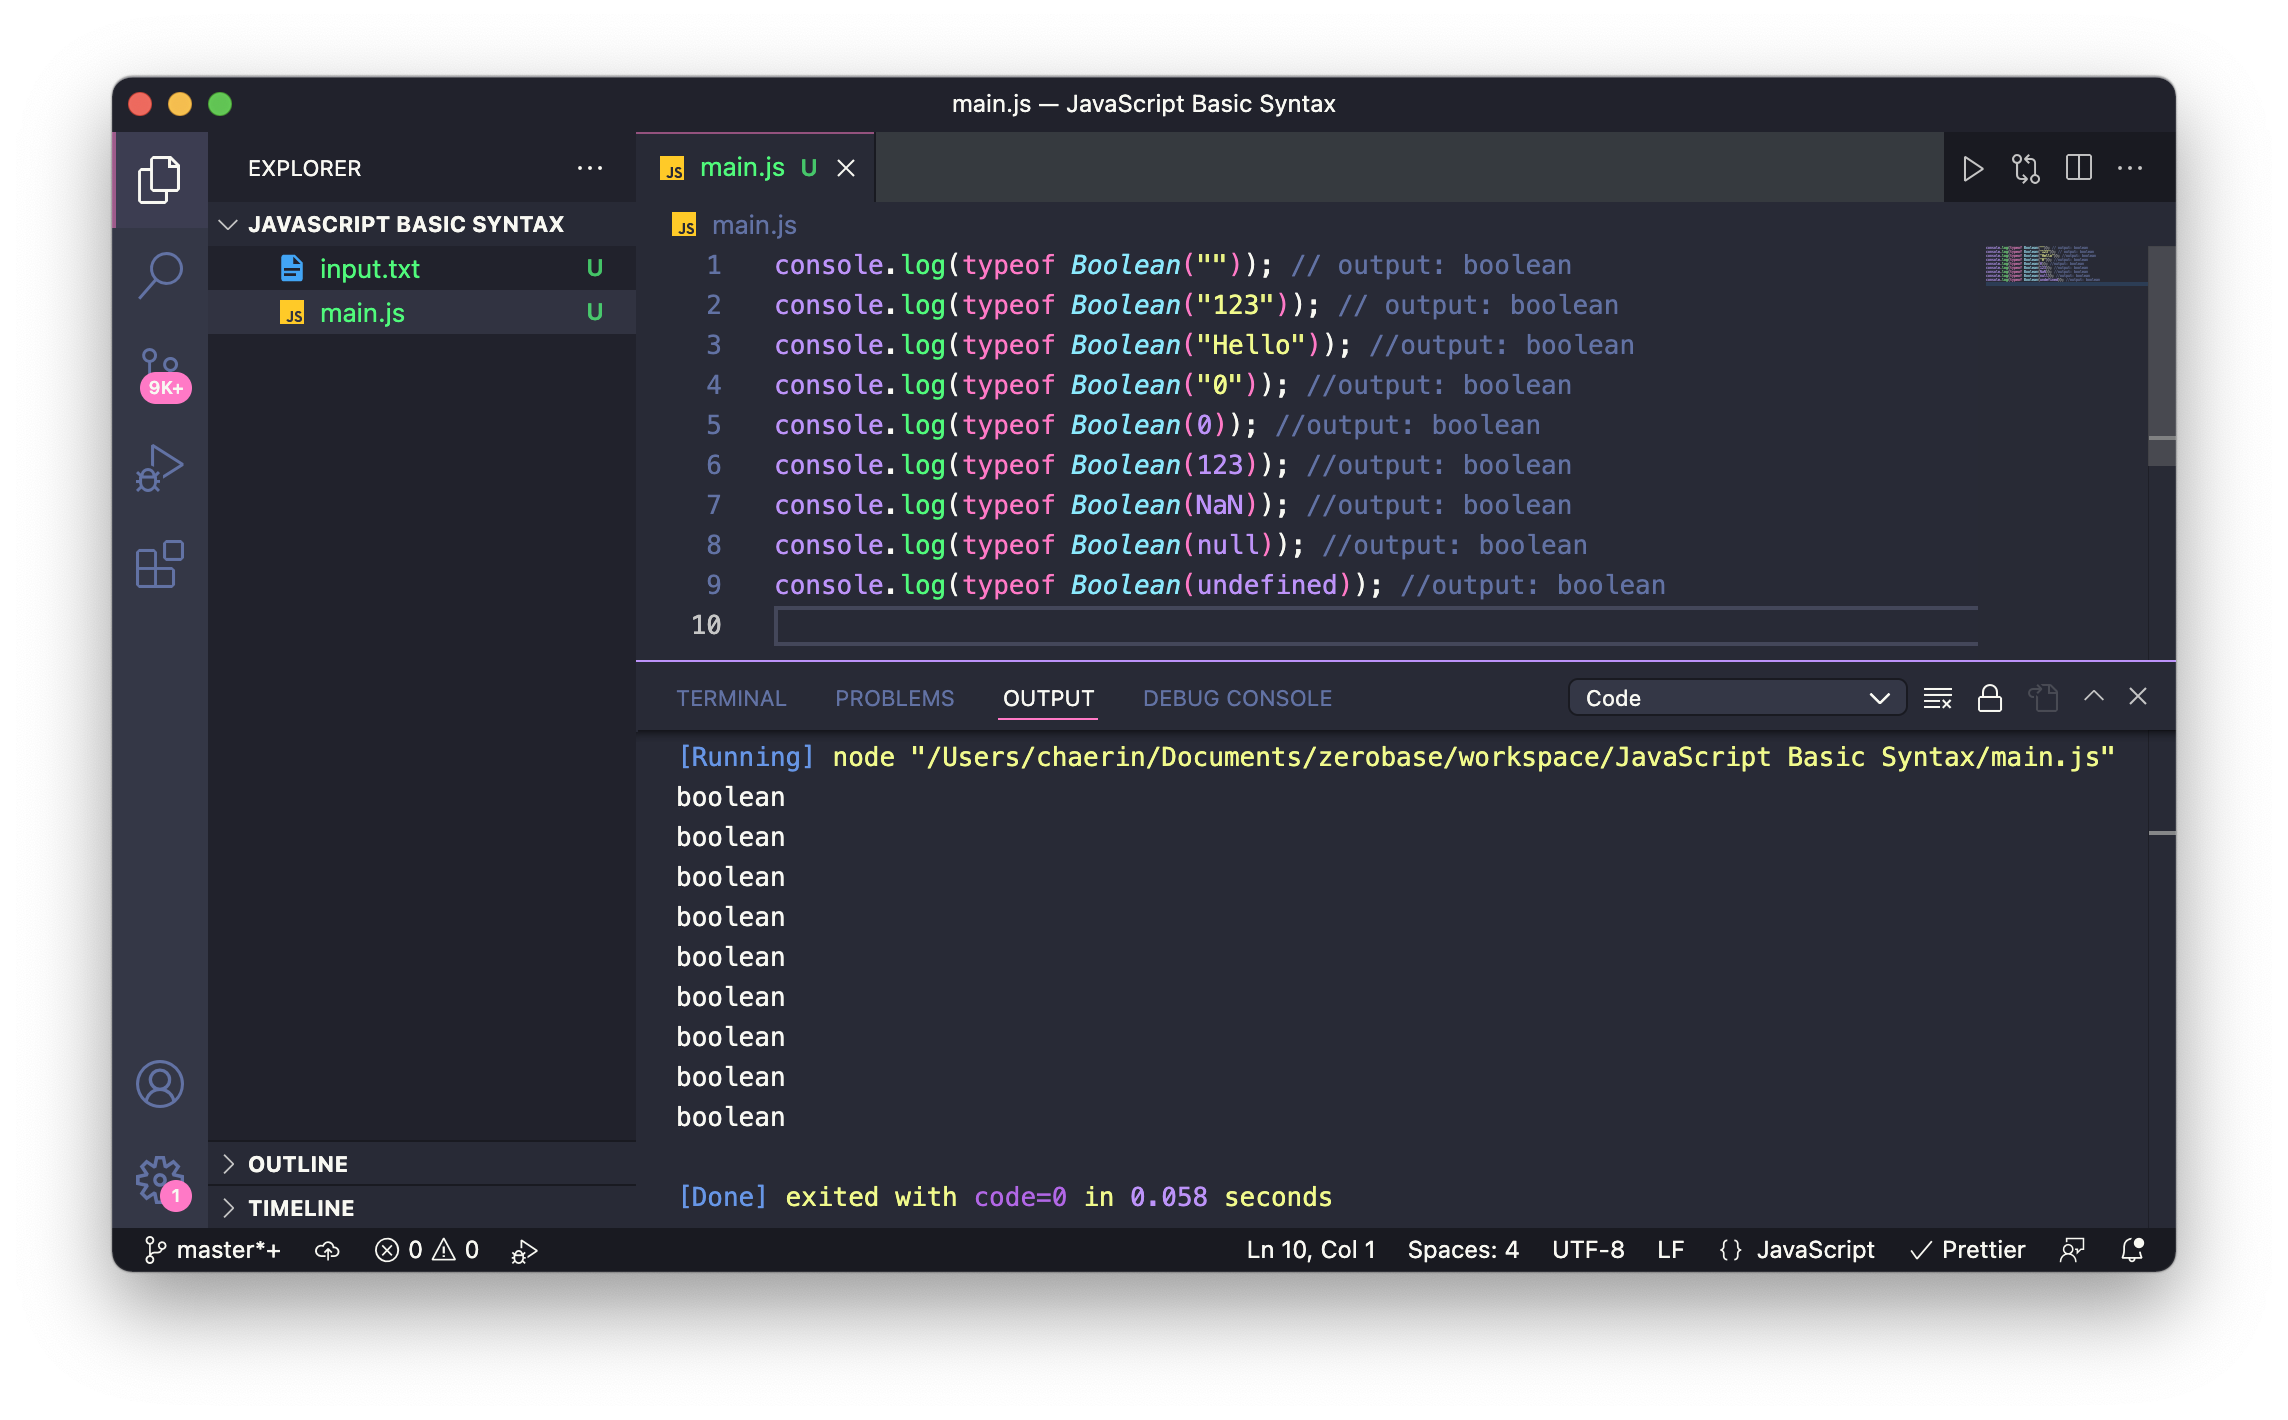Click the notifications bell in status bar

(x=2132, y=1250)
